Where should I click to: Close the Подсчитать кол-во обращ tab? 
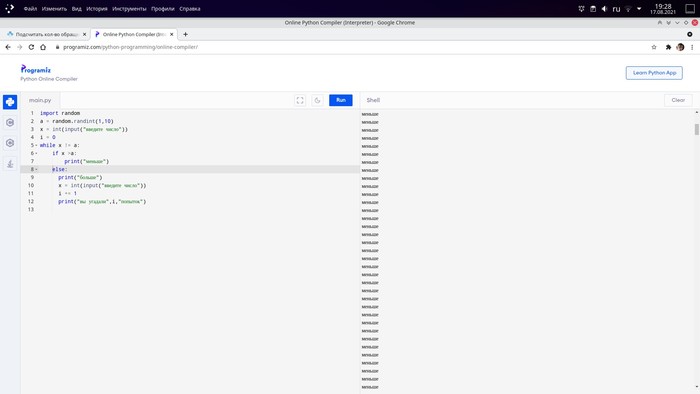84,34
